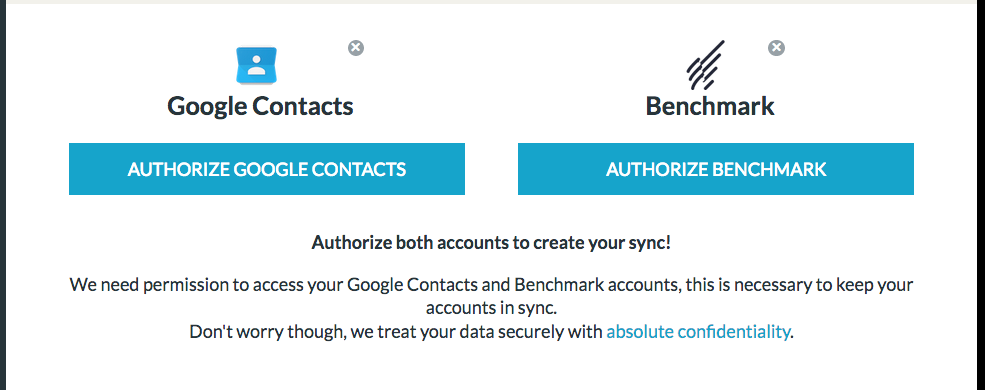
Task: Click the dark strip on the right edge
Action: (982, 195)
